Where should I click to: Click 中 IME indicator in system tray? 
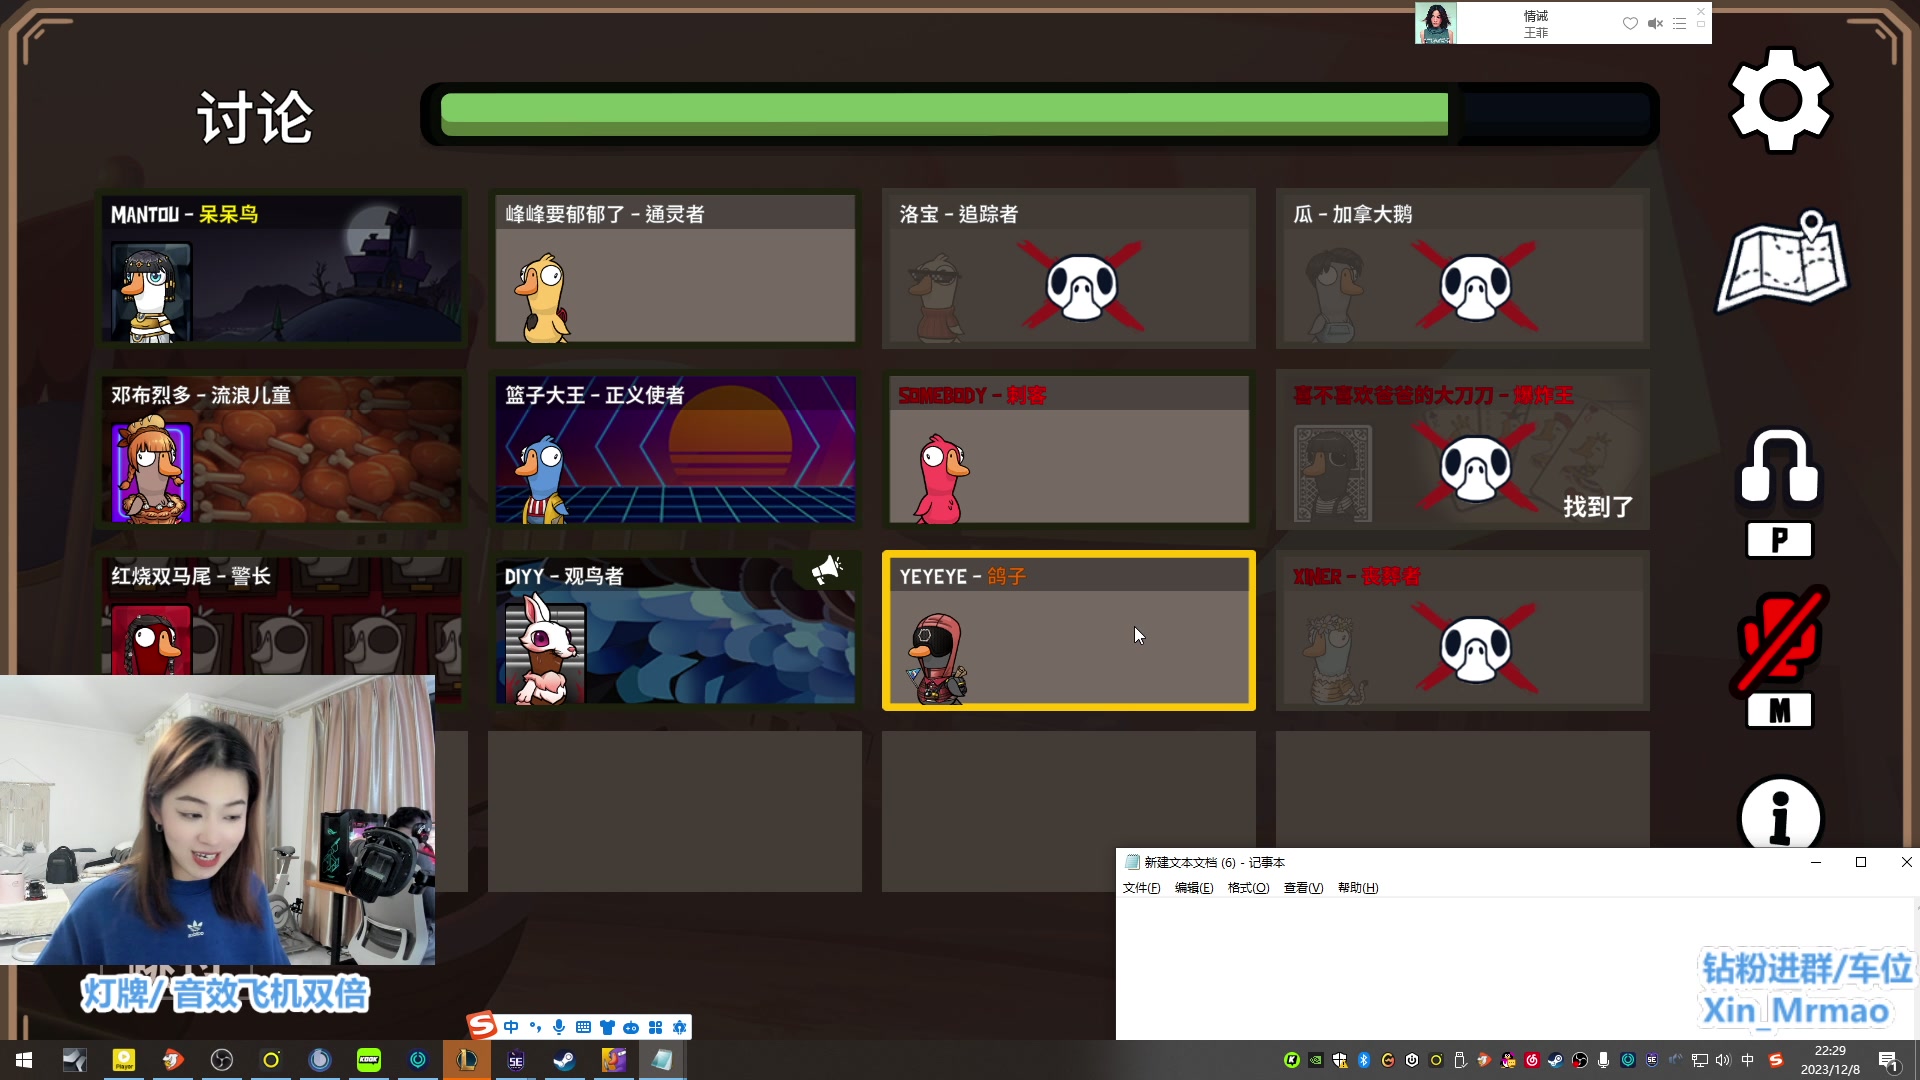[1748, 1060]
